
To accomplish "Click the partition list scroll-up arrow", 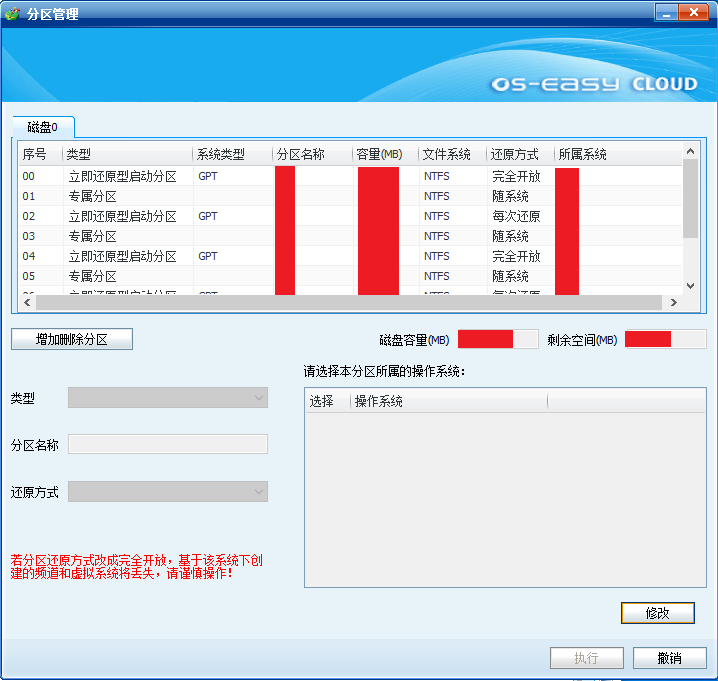I will [x=690, y=152].
